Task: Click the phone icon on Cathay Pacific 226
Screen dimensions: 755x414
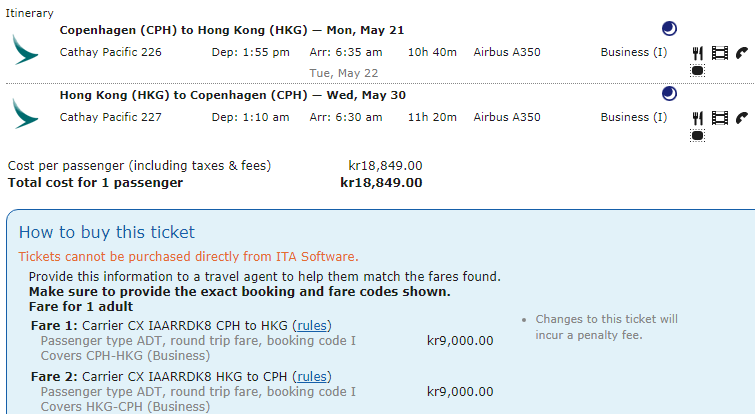Action: 741,52
